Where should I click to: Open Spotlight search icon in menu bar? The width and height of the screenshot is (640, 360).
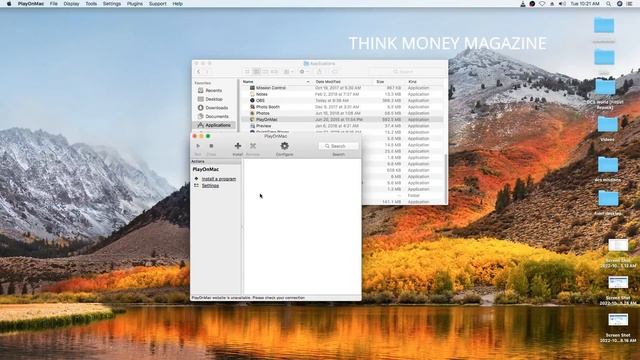click(x=609, y=4)
